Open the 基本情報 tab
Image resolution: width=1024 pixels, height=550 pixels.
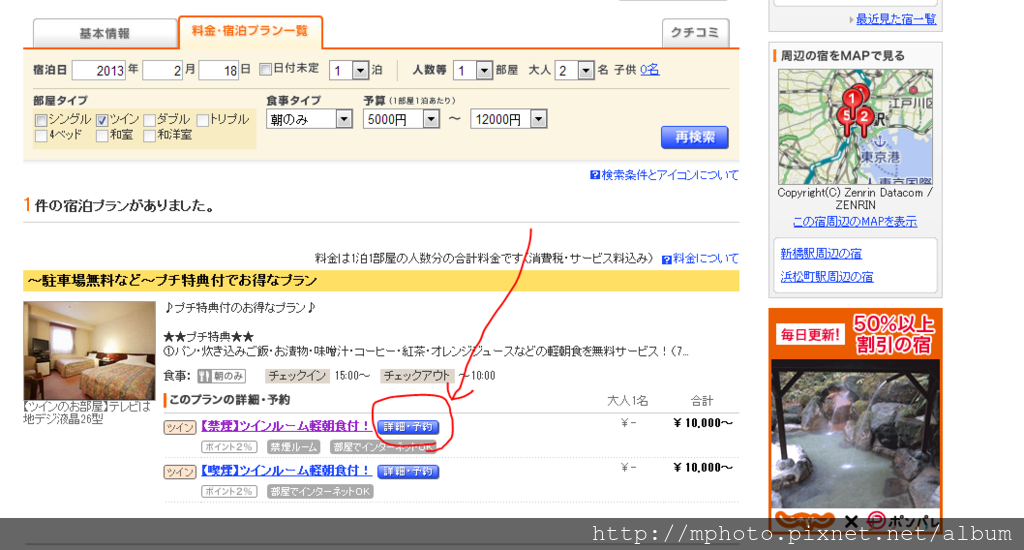coord(104,33)
